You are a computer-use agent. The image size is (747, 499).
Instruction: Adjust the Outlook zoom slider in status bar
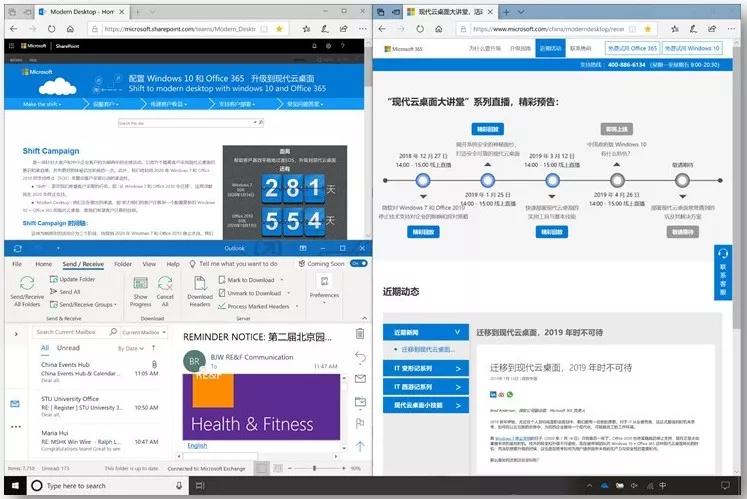pyautogui.click(x=314, y=468)
